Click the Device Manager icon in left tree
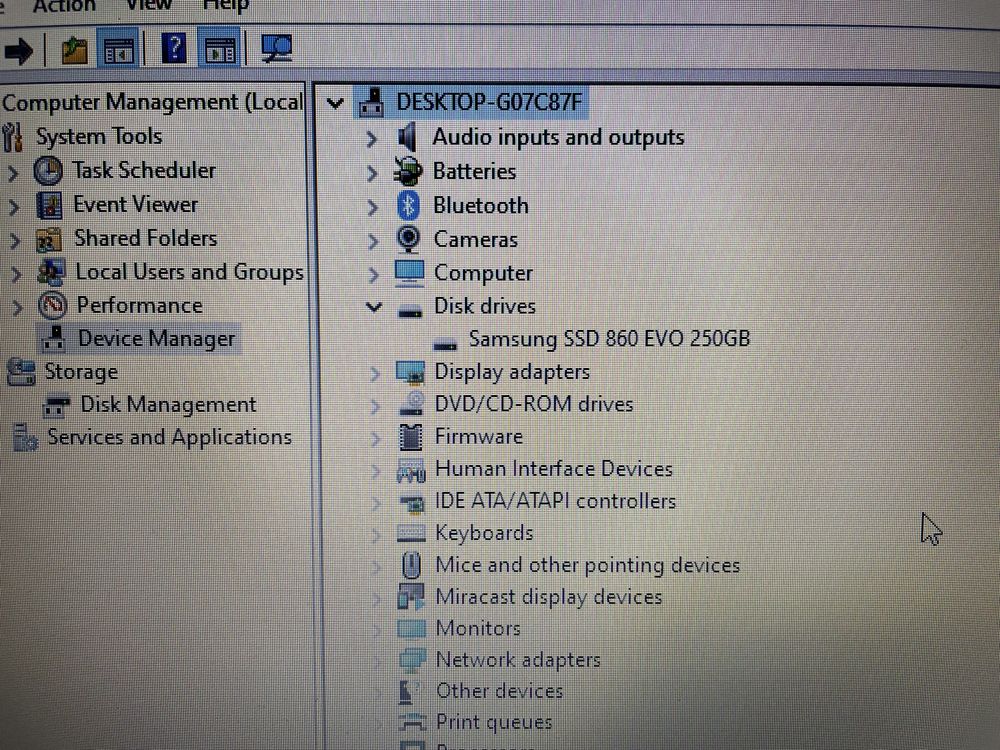The height and width of the screenshot is (750, 1000). tap(54, 339)
